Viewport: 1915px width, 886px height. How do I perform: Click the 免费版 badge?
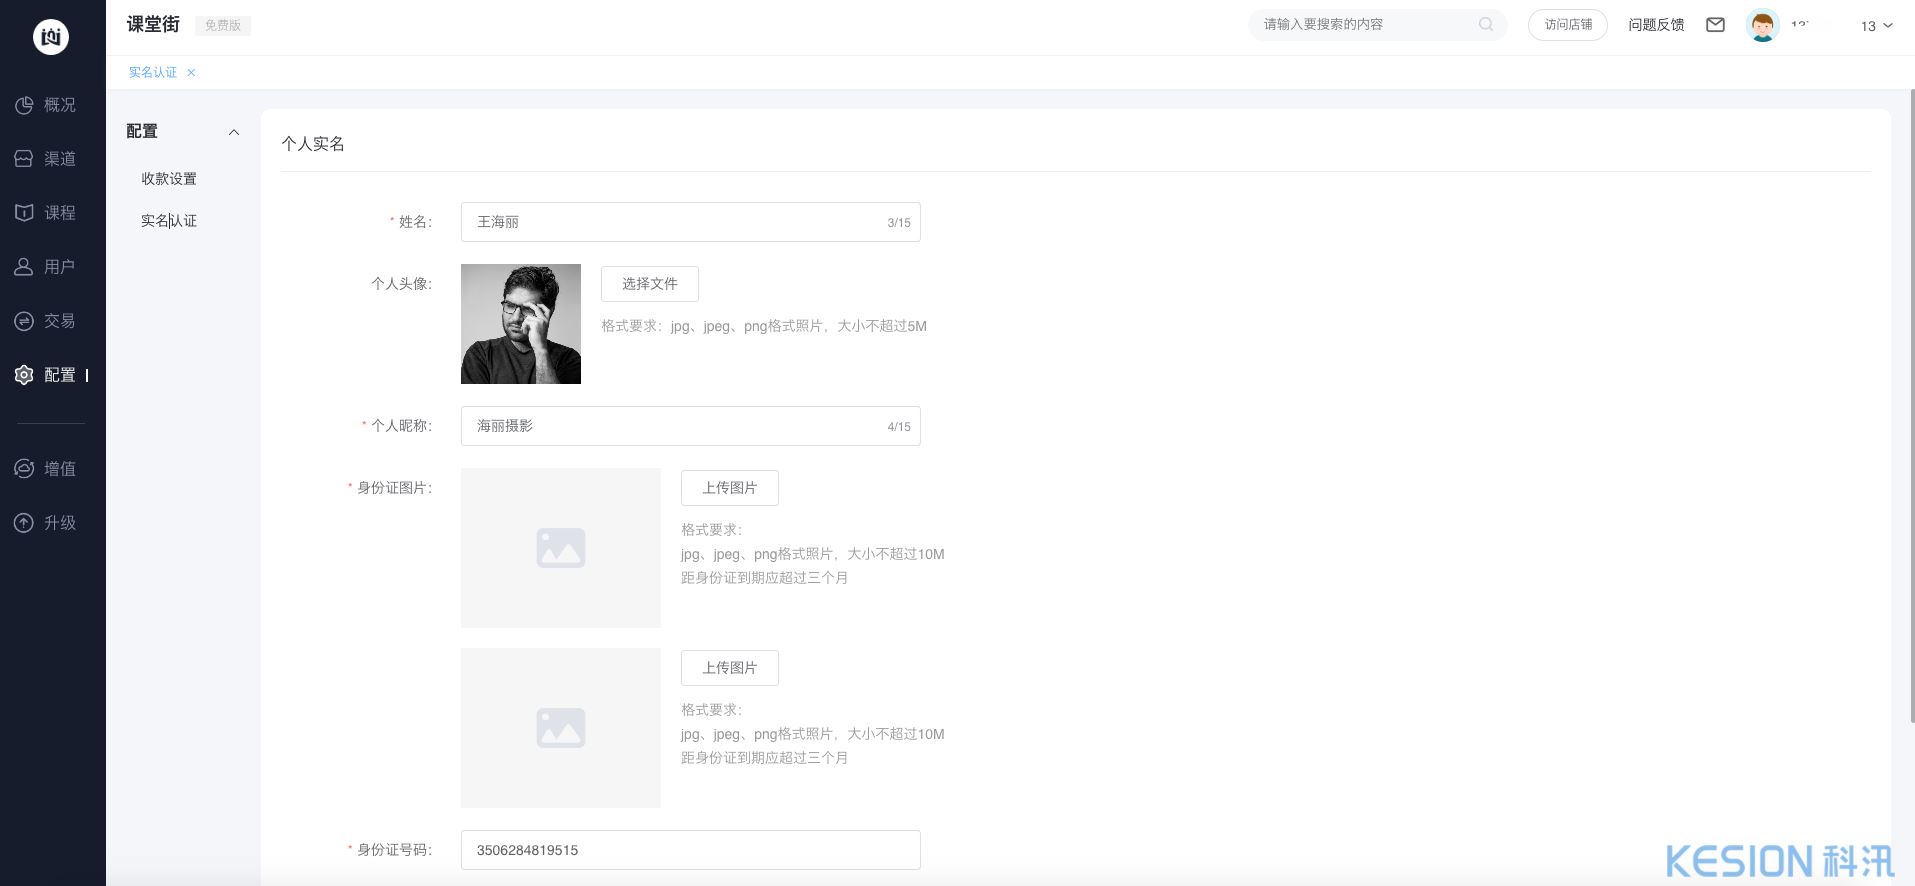point(223,26)
